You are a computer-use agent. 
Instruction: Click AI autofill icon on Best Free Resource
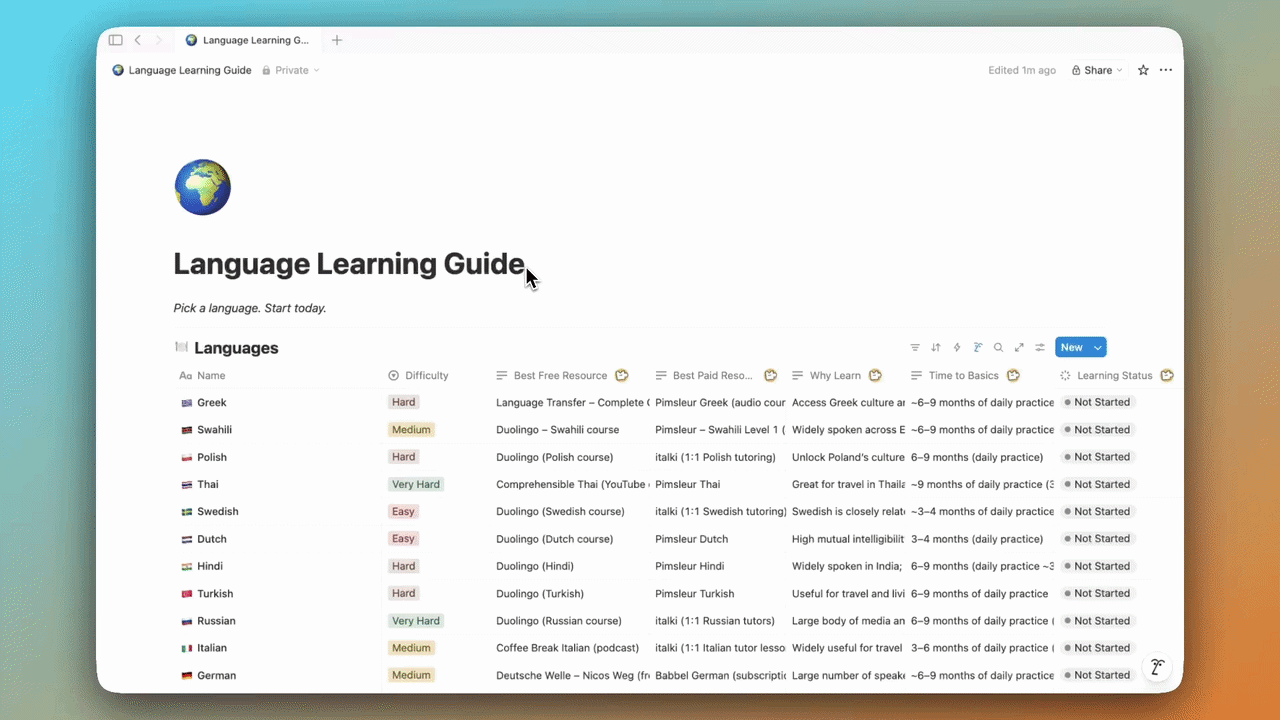[x=622, y=376]
